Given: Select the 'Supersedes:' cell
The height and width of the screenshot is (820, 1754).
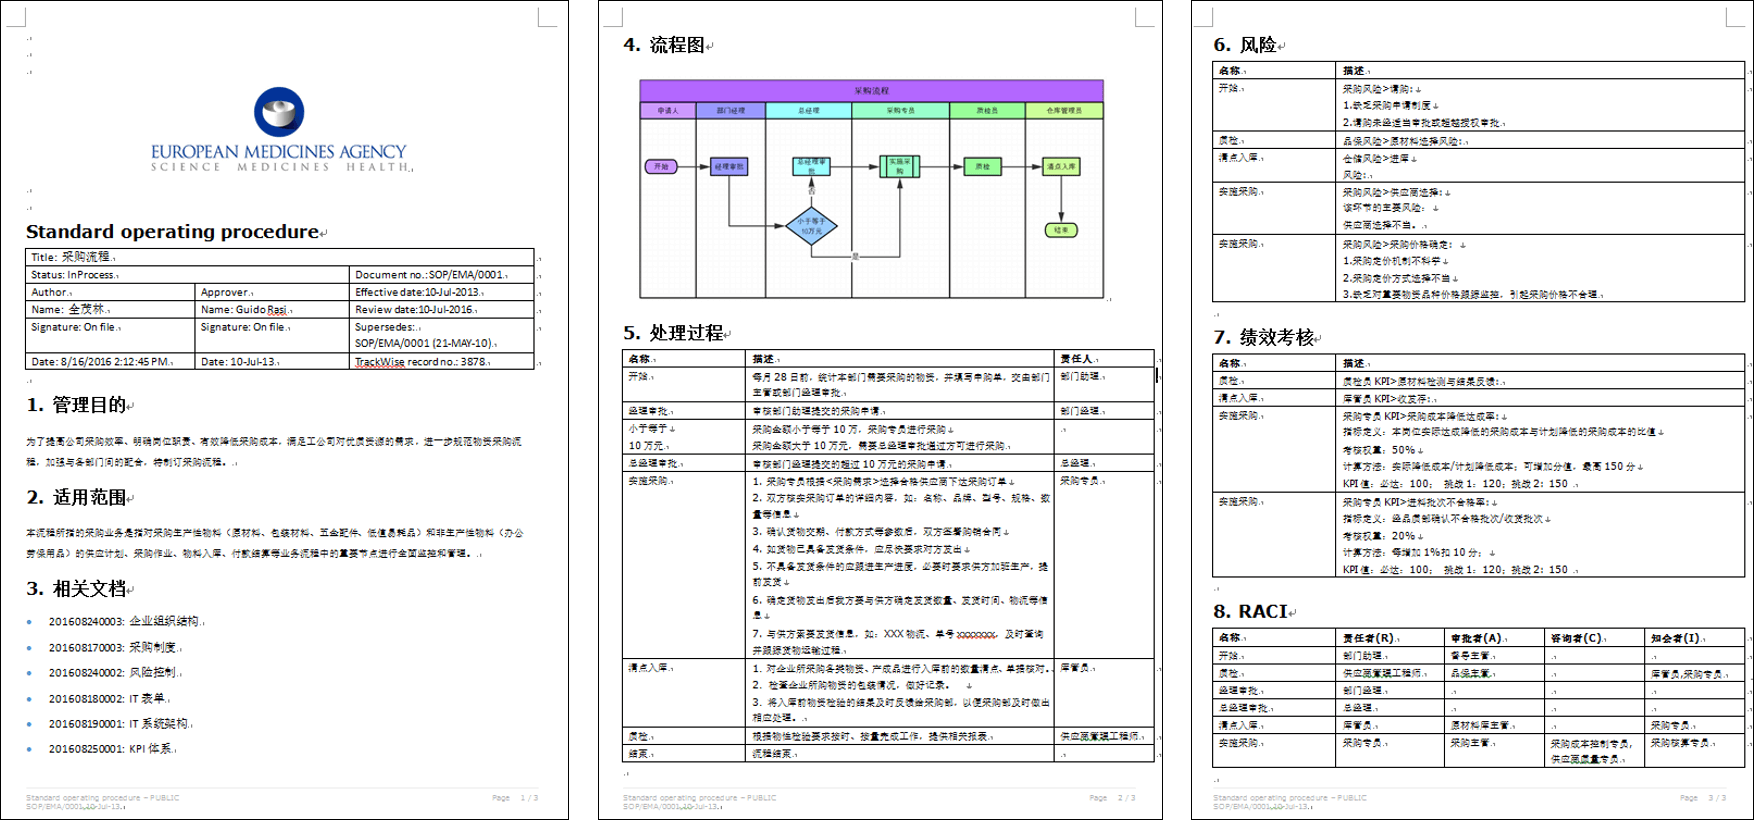Looking at the screenshot, I should pos(441,335).
